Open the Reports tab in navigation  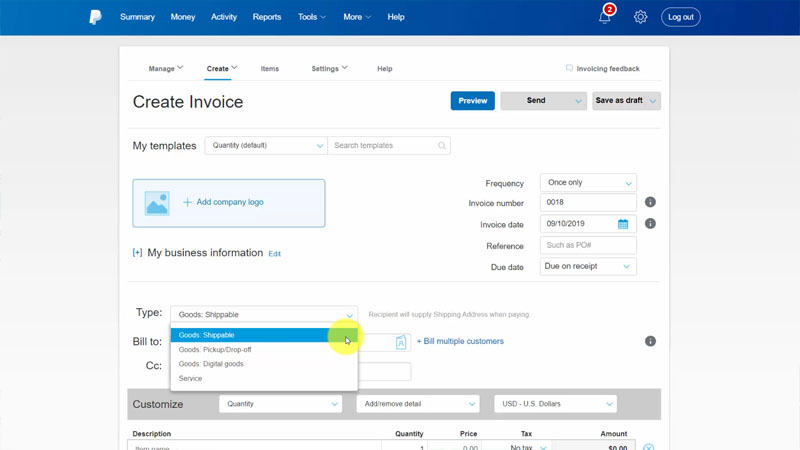point(267,17)
